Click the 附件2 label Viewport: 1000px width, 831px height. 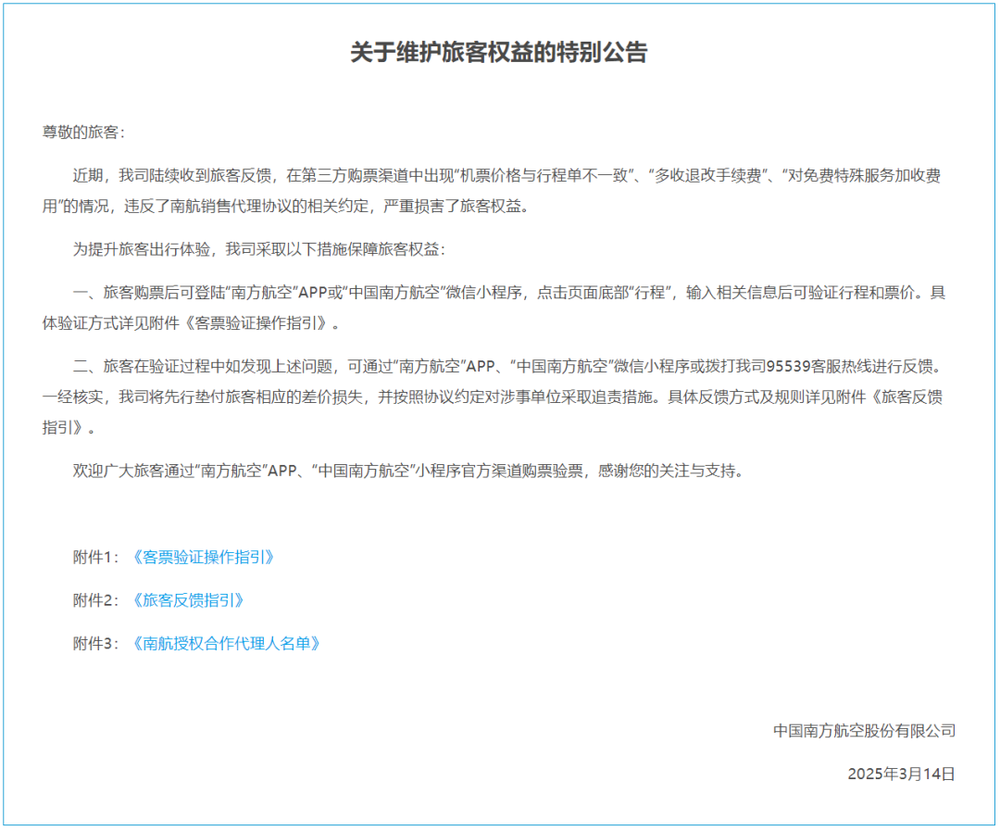[x=97, y=601]
